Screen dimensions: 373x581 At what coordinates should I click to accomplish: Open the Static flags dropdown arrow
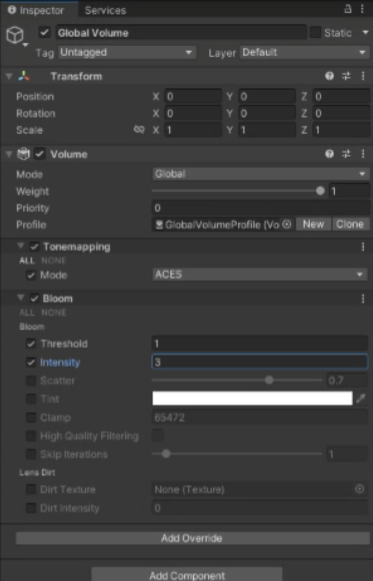365,33
